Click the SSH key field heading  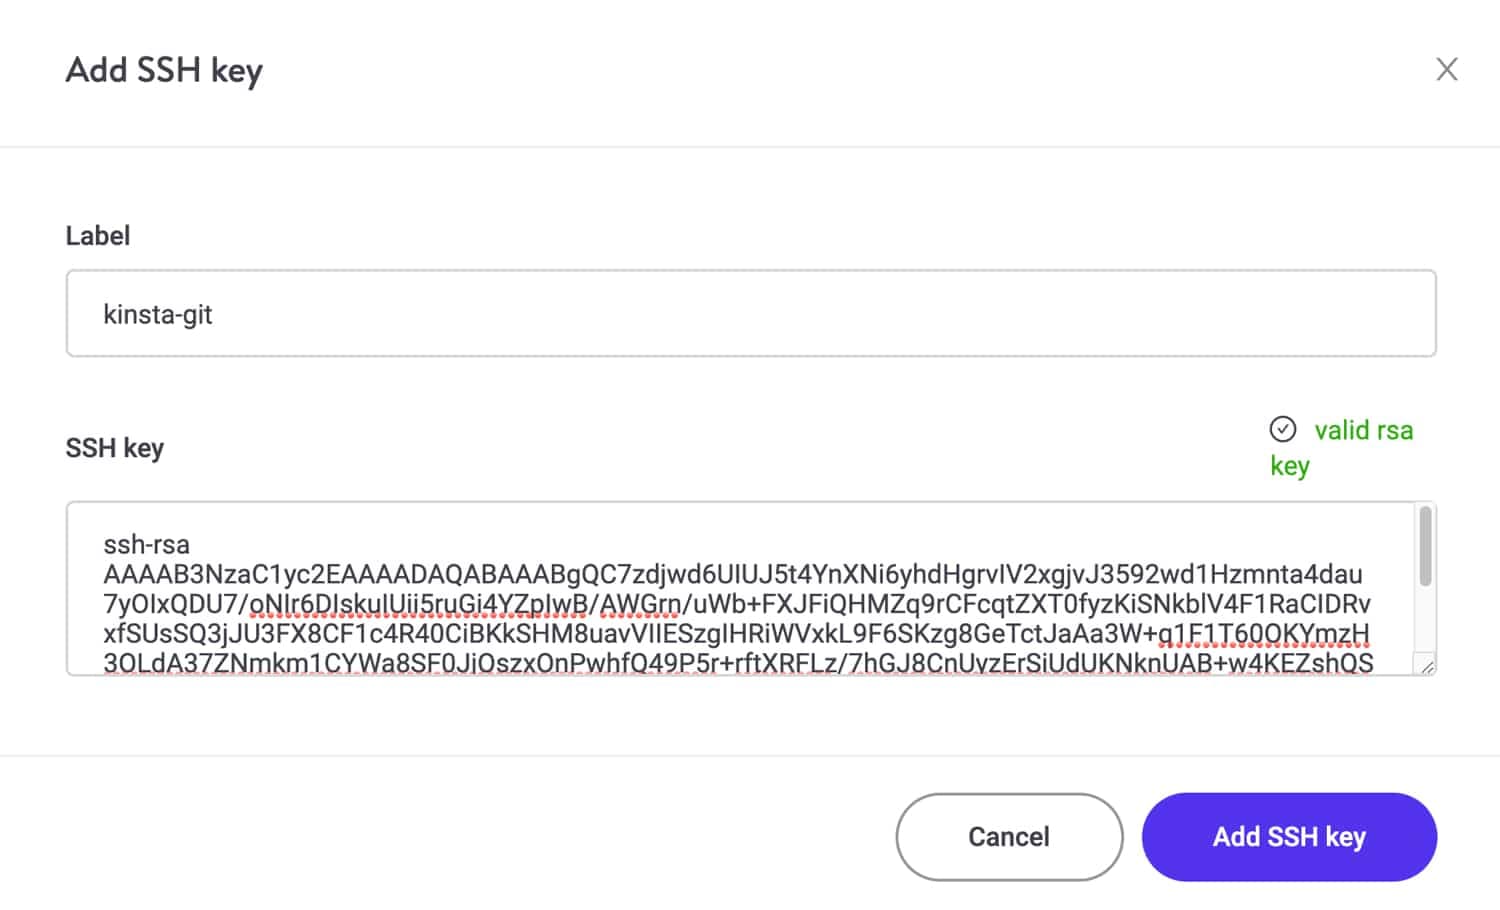(115, 447)
